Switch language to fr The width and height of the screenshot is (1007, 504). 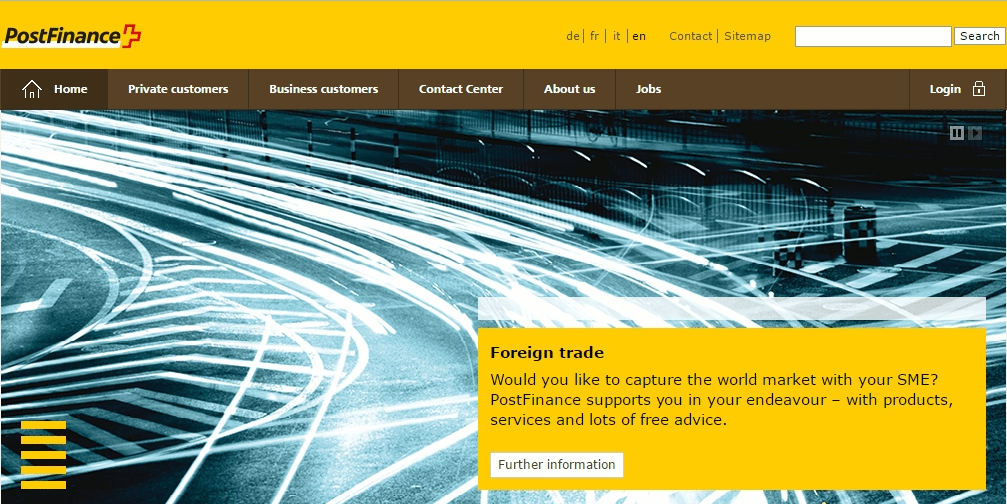594,36
